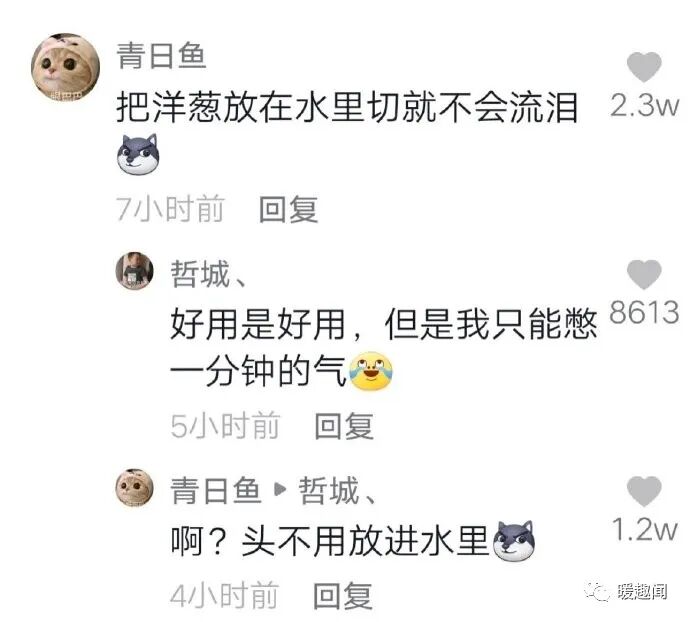Viewport: 690px width, 622px height.
Task: Like 哲城's reply with 8613 likes
Action: pyautogui.click(x=644, y=274)
